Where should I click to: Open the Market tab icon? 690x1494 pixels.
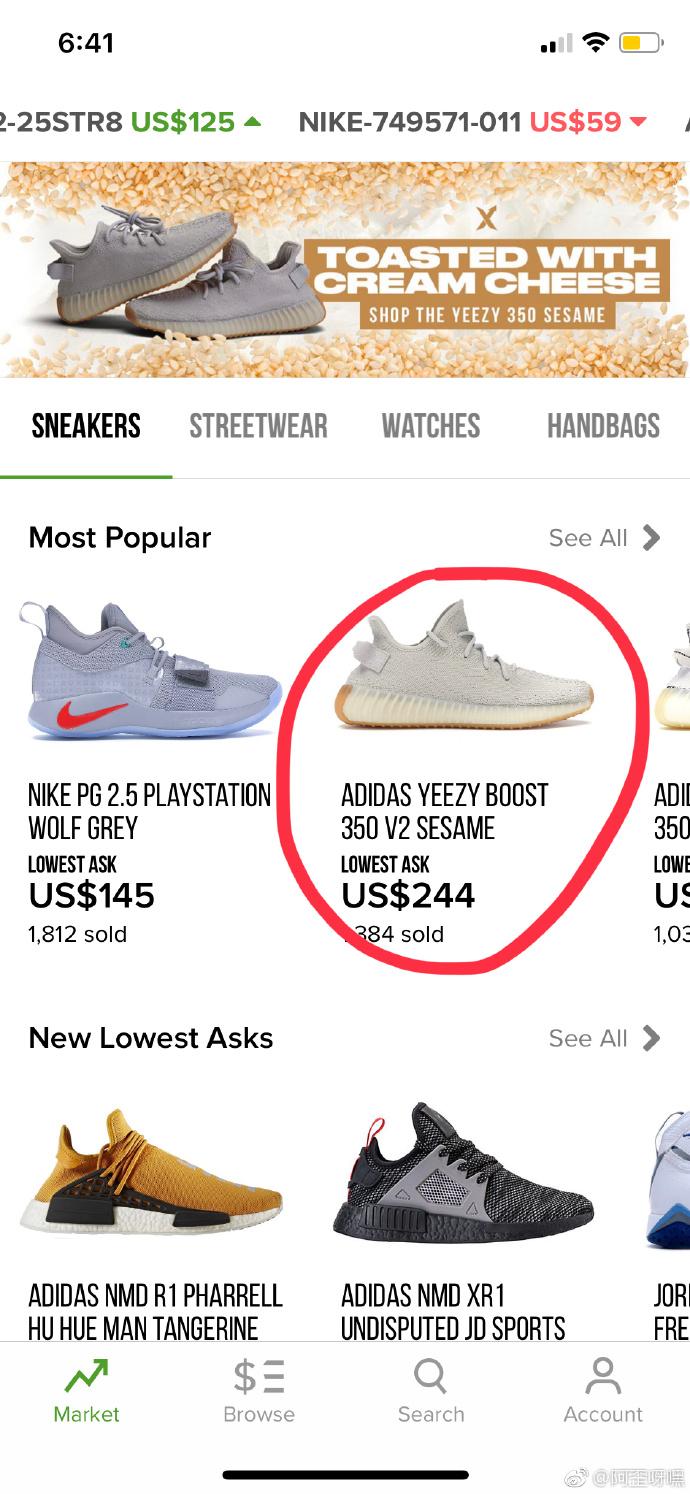86,1376
